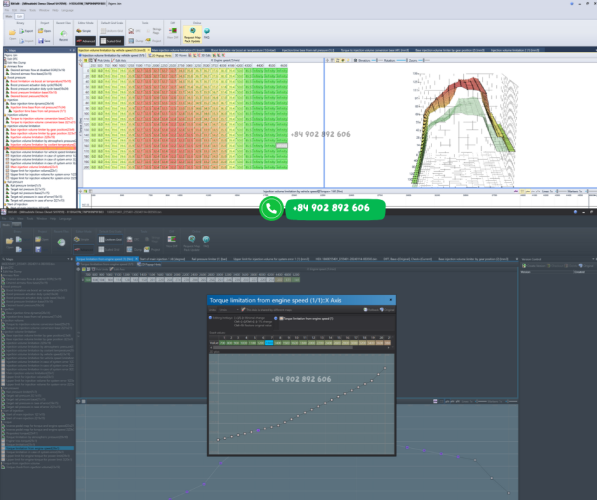Viewport: 597px width, 500px height.
Task: Select the Torque limitation map radio in dialog
Action: coord(276,318)
